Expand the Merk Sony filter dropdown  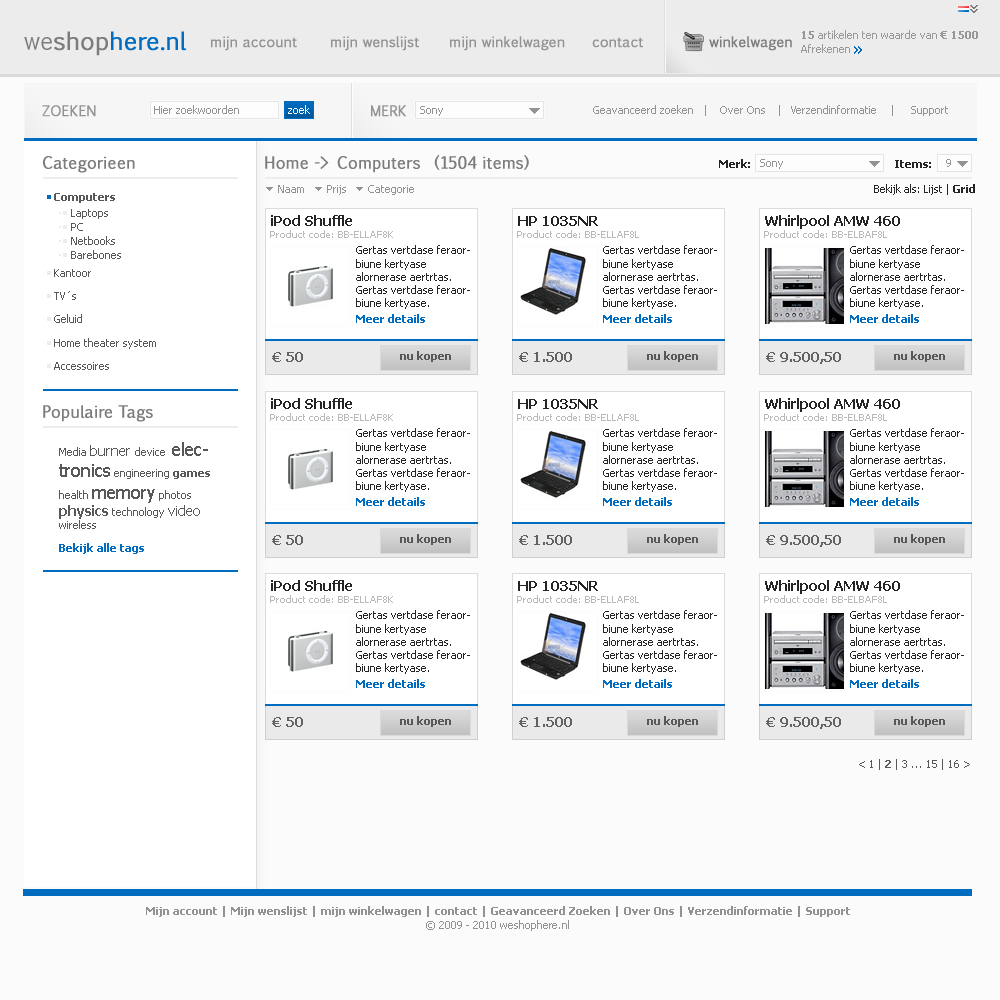[819, 163]
